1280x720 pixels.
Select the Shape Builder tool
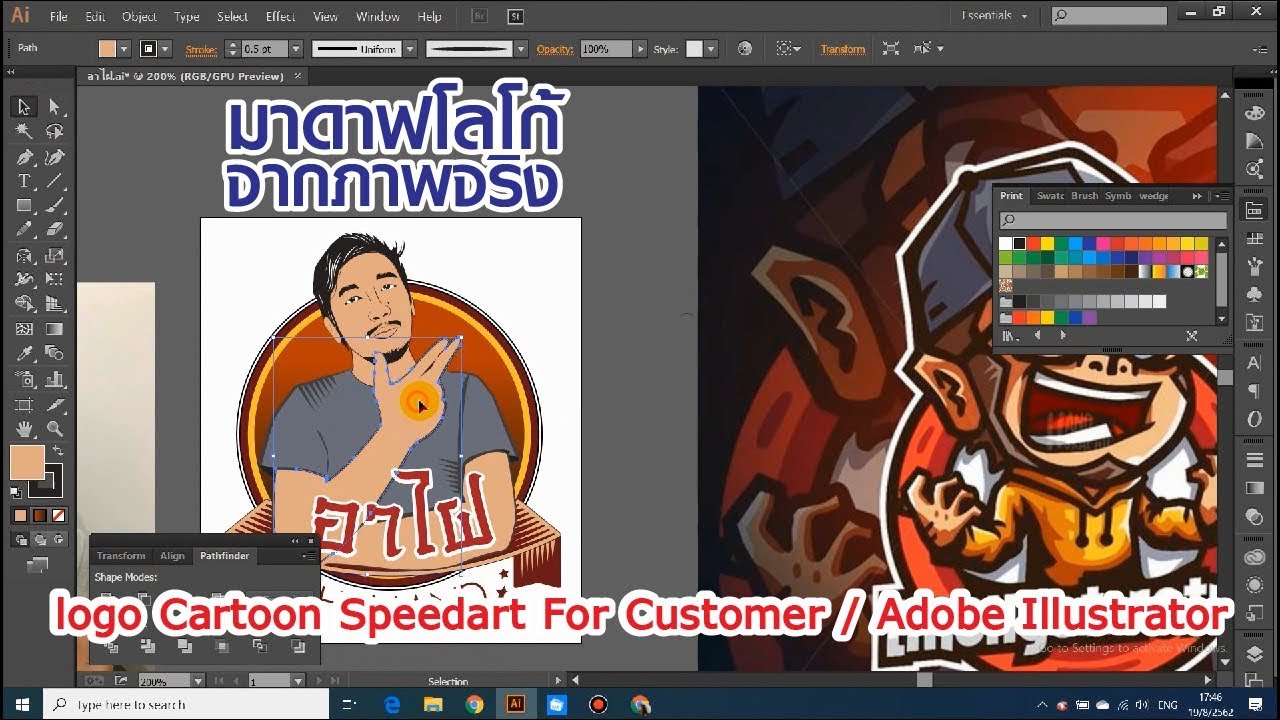coord(24,304)
